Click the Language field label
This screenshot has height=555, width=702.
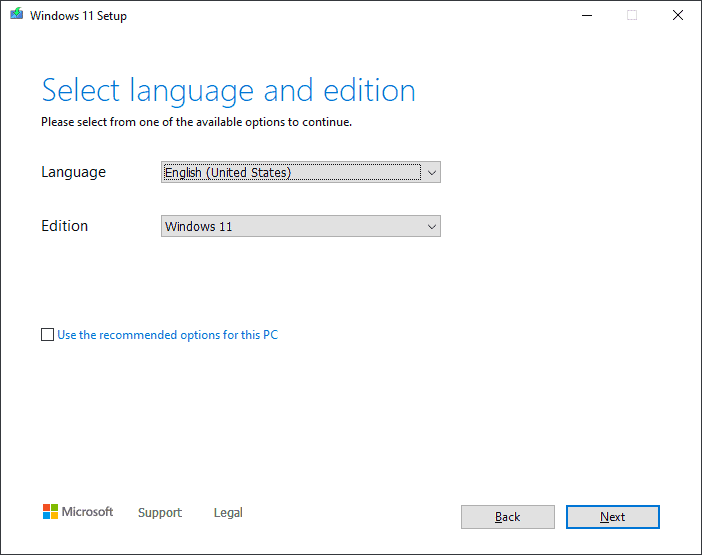point(73,172)
